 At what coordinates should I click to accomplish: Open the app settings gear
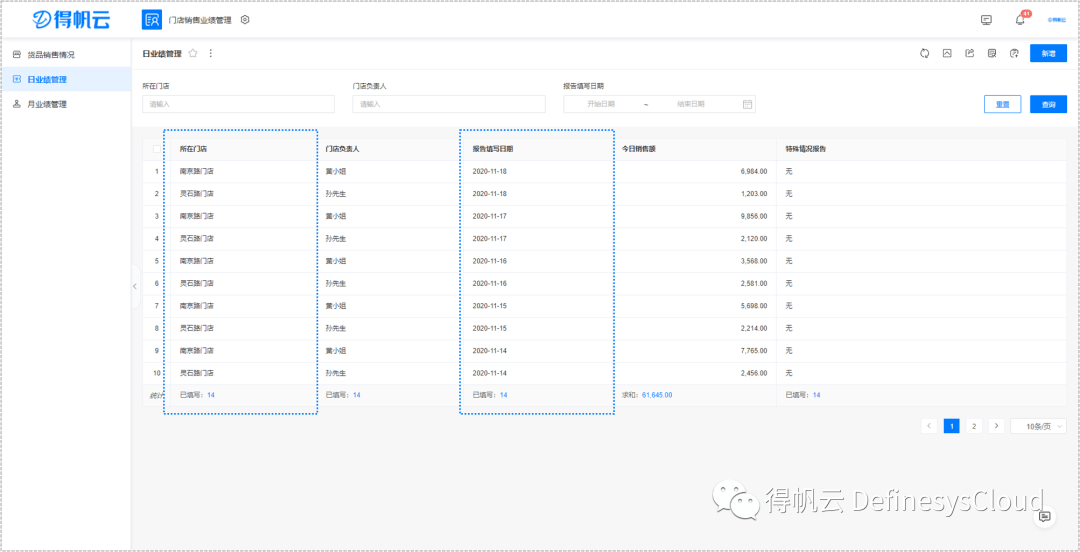[x=245, y=20]
